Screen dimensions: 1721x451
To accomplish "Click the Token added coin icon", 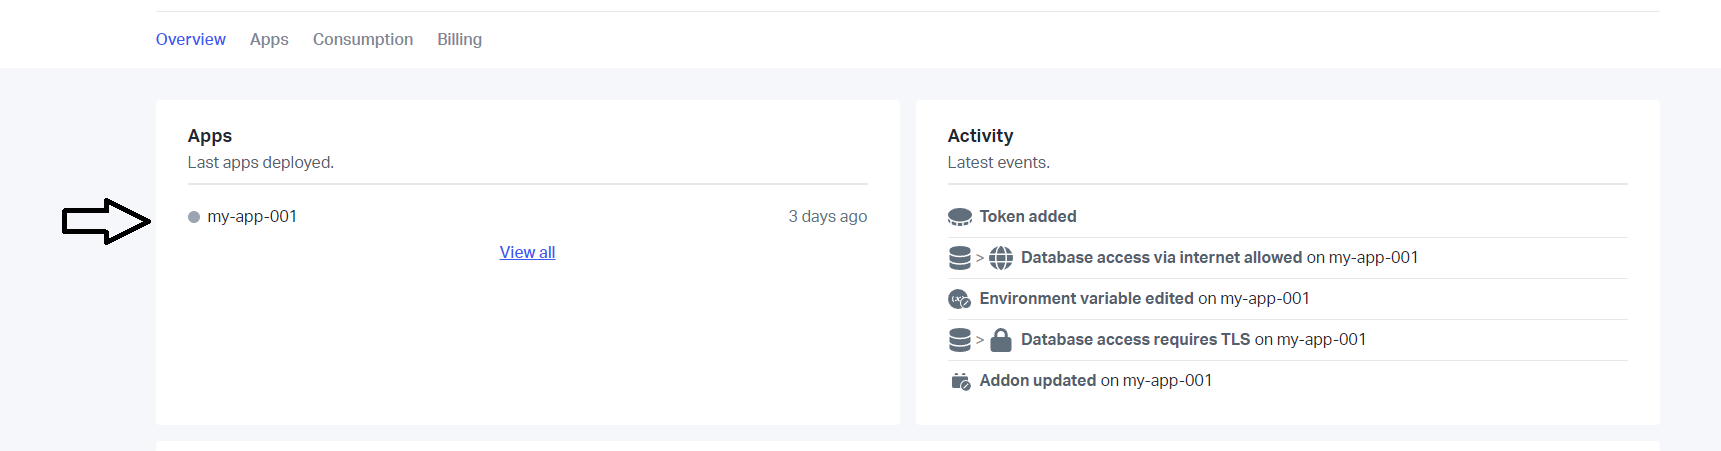I will pyautogui.click(x=960, y=217).
